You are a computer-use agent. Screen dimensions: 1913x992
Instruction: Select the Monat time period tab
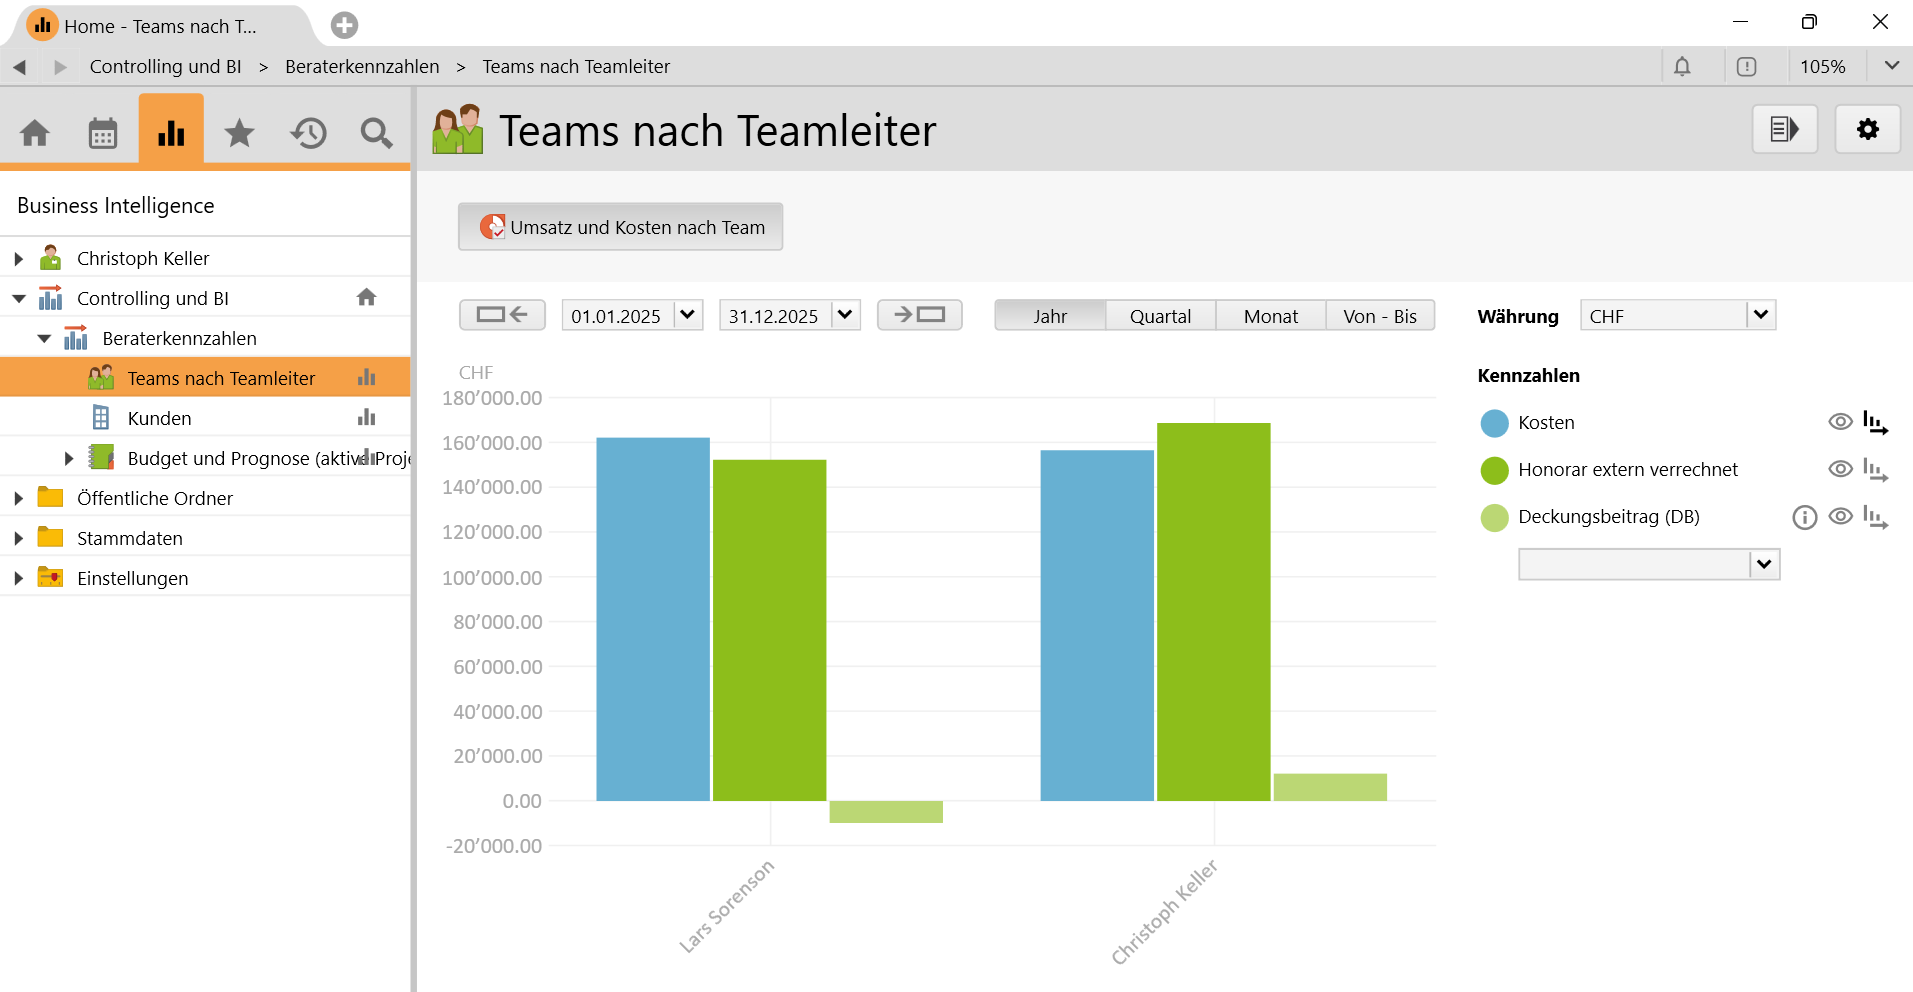click(x=1270, y=315)
